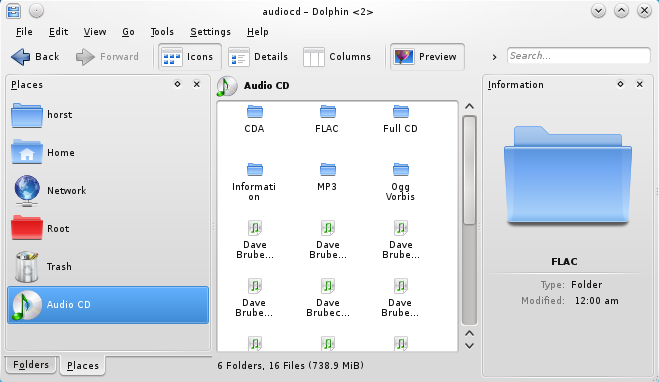The width and height of the screenshot is (659, 382).
Task: Select right Dave Brube... track in fourth row
Action: point(401,298)
